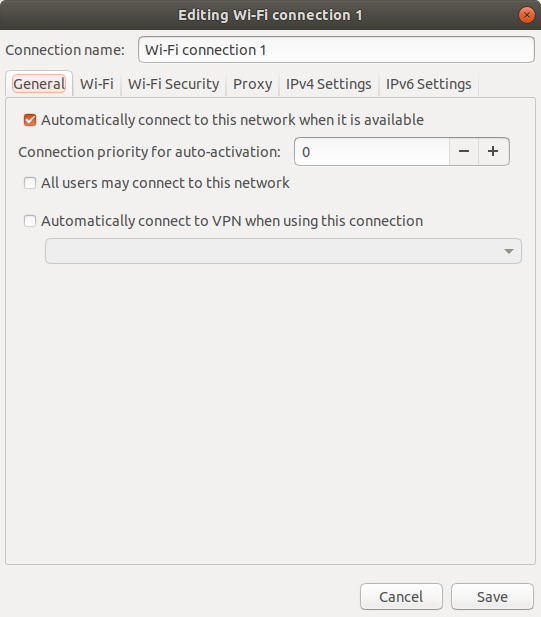Disable automatically connect to this network

(30, 120)
